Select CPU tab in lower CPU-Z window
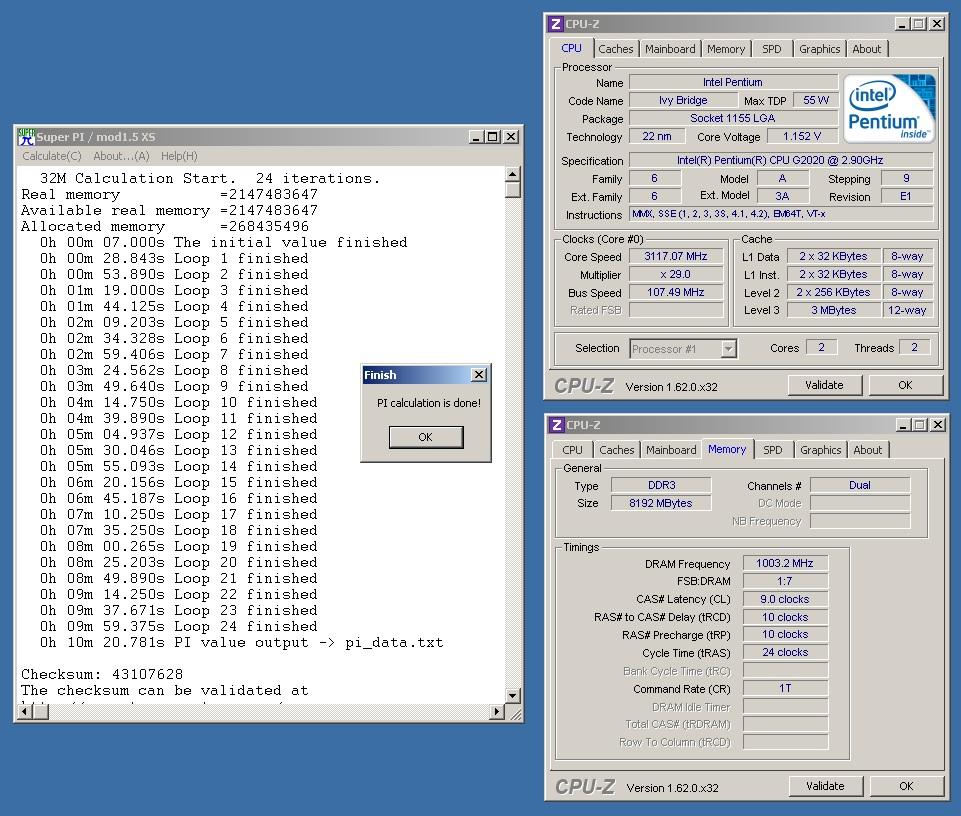Image resolution: width=961 pixels, height=816 pixels. pyautogui.click(x=572, y=450)
